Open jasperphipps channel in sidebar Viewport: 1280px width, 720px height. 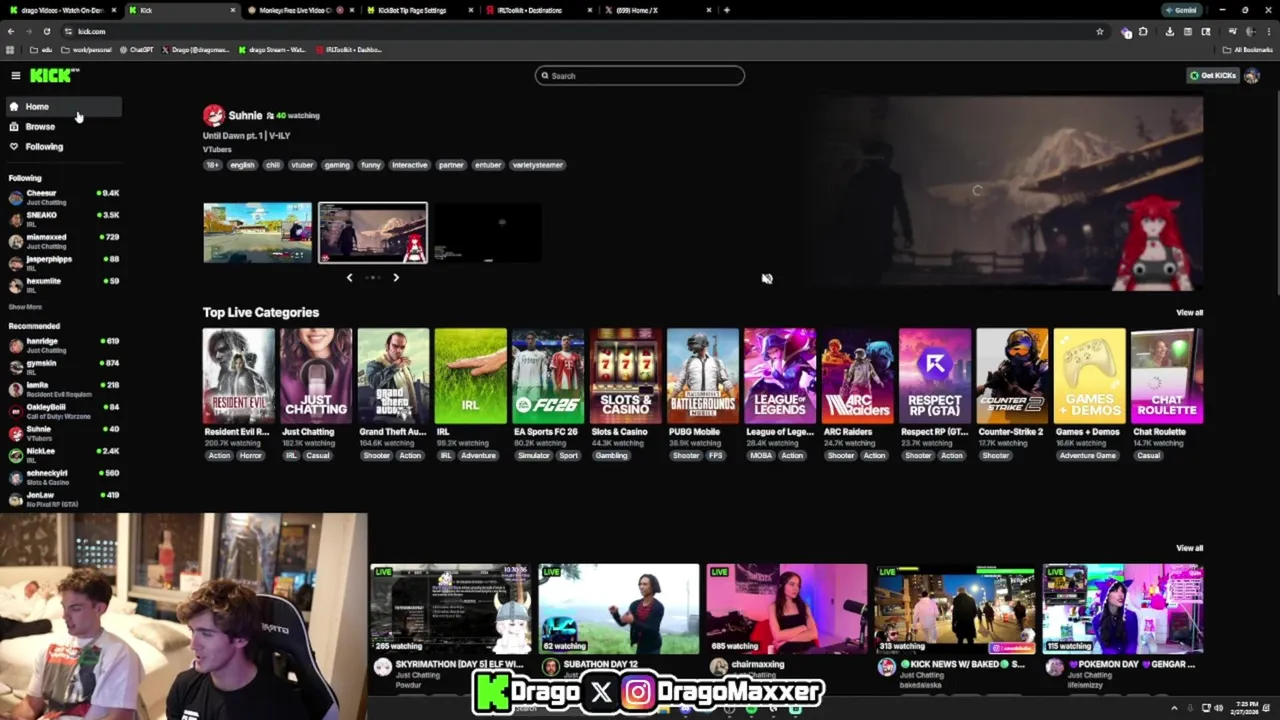[x=63, y=263]
